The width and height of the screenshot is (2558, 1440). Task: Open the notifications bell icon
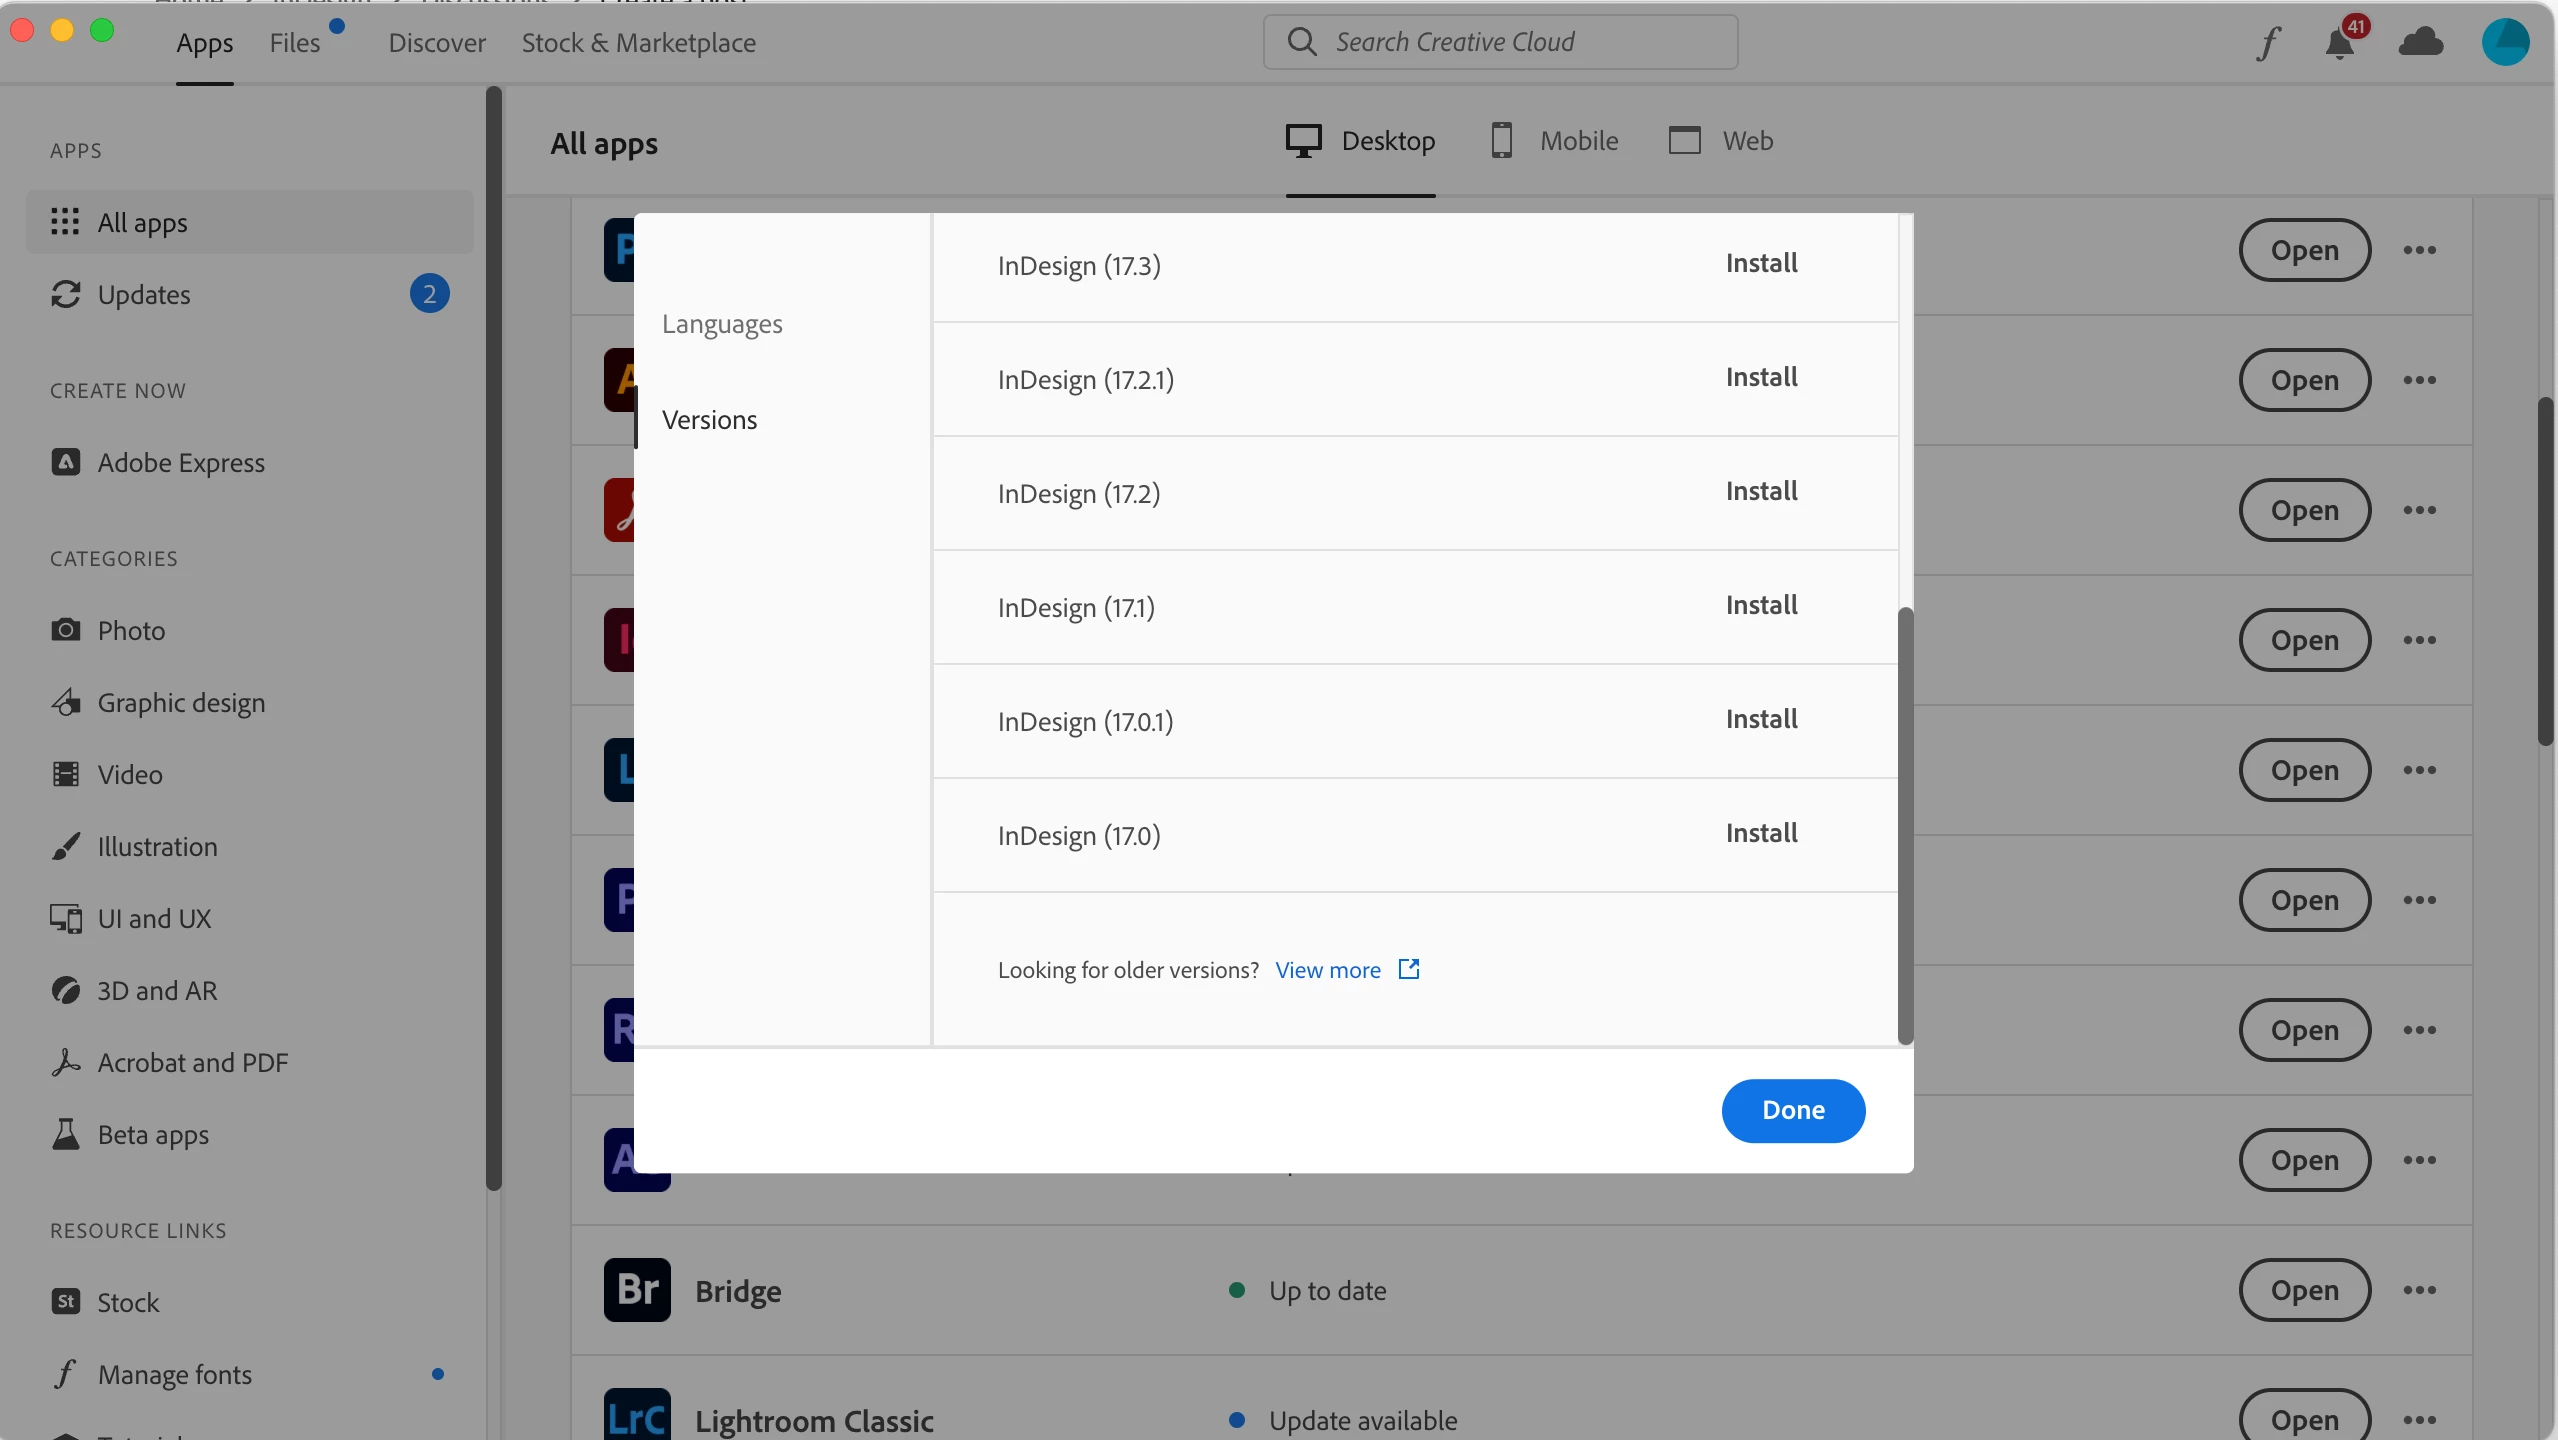click(2339, 43)
